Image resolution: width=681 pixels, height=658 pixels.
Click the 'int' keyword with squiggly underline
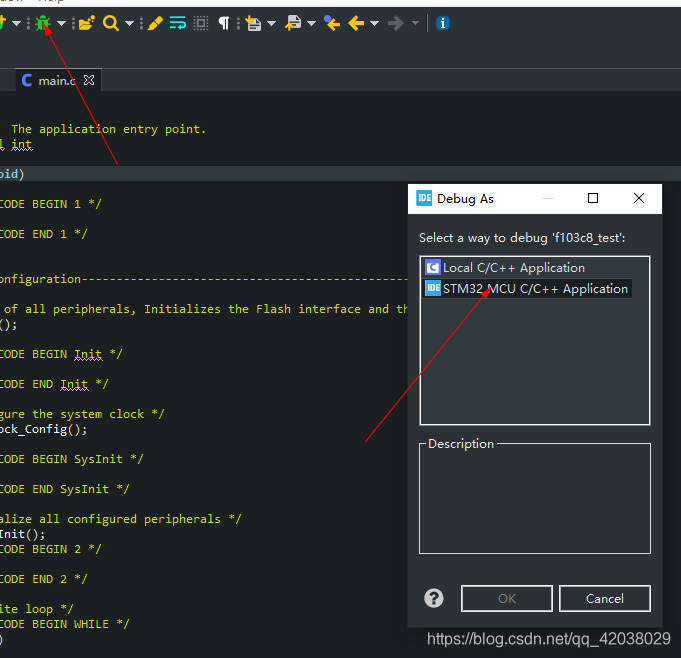22,144
